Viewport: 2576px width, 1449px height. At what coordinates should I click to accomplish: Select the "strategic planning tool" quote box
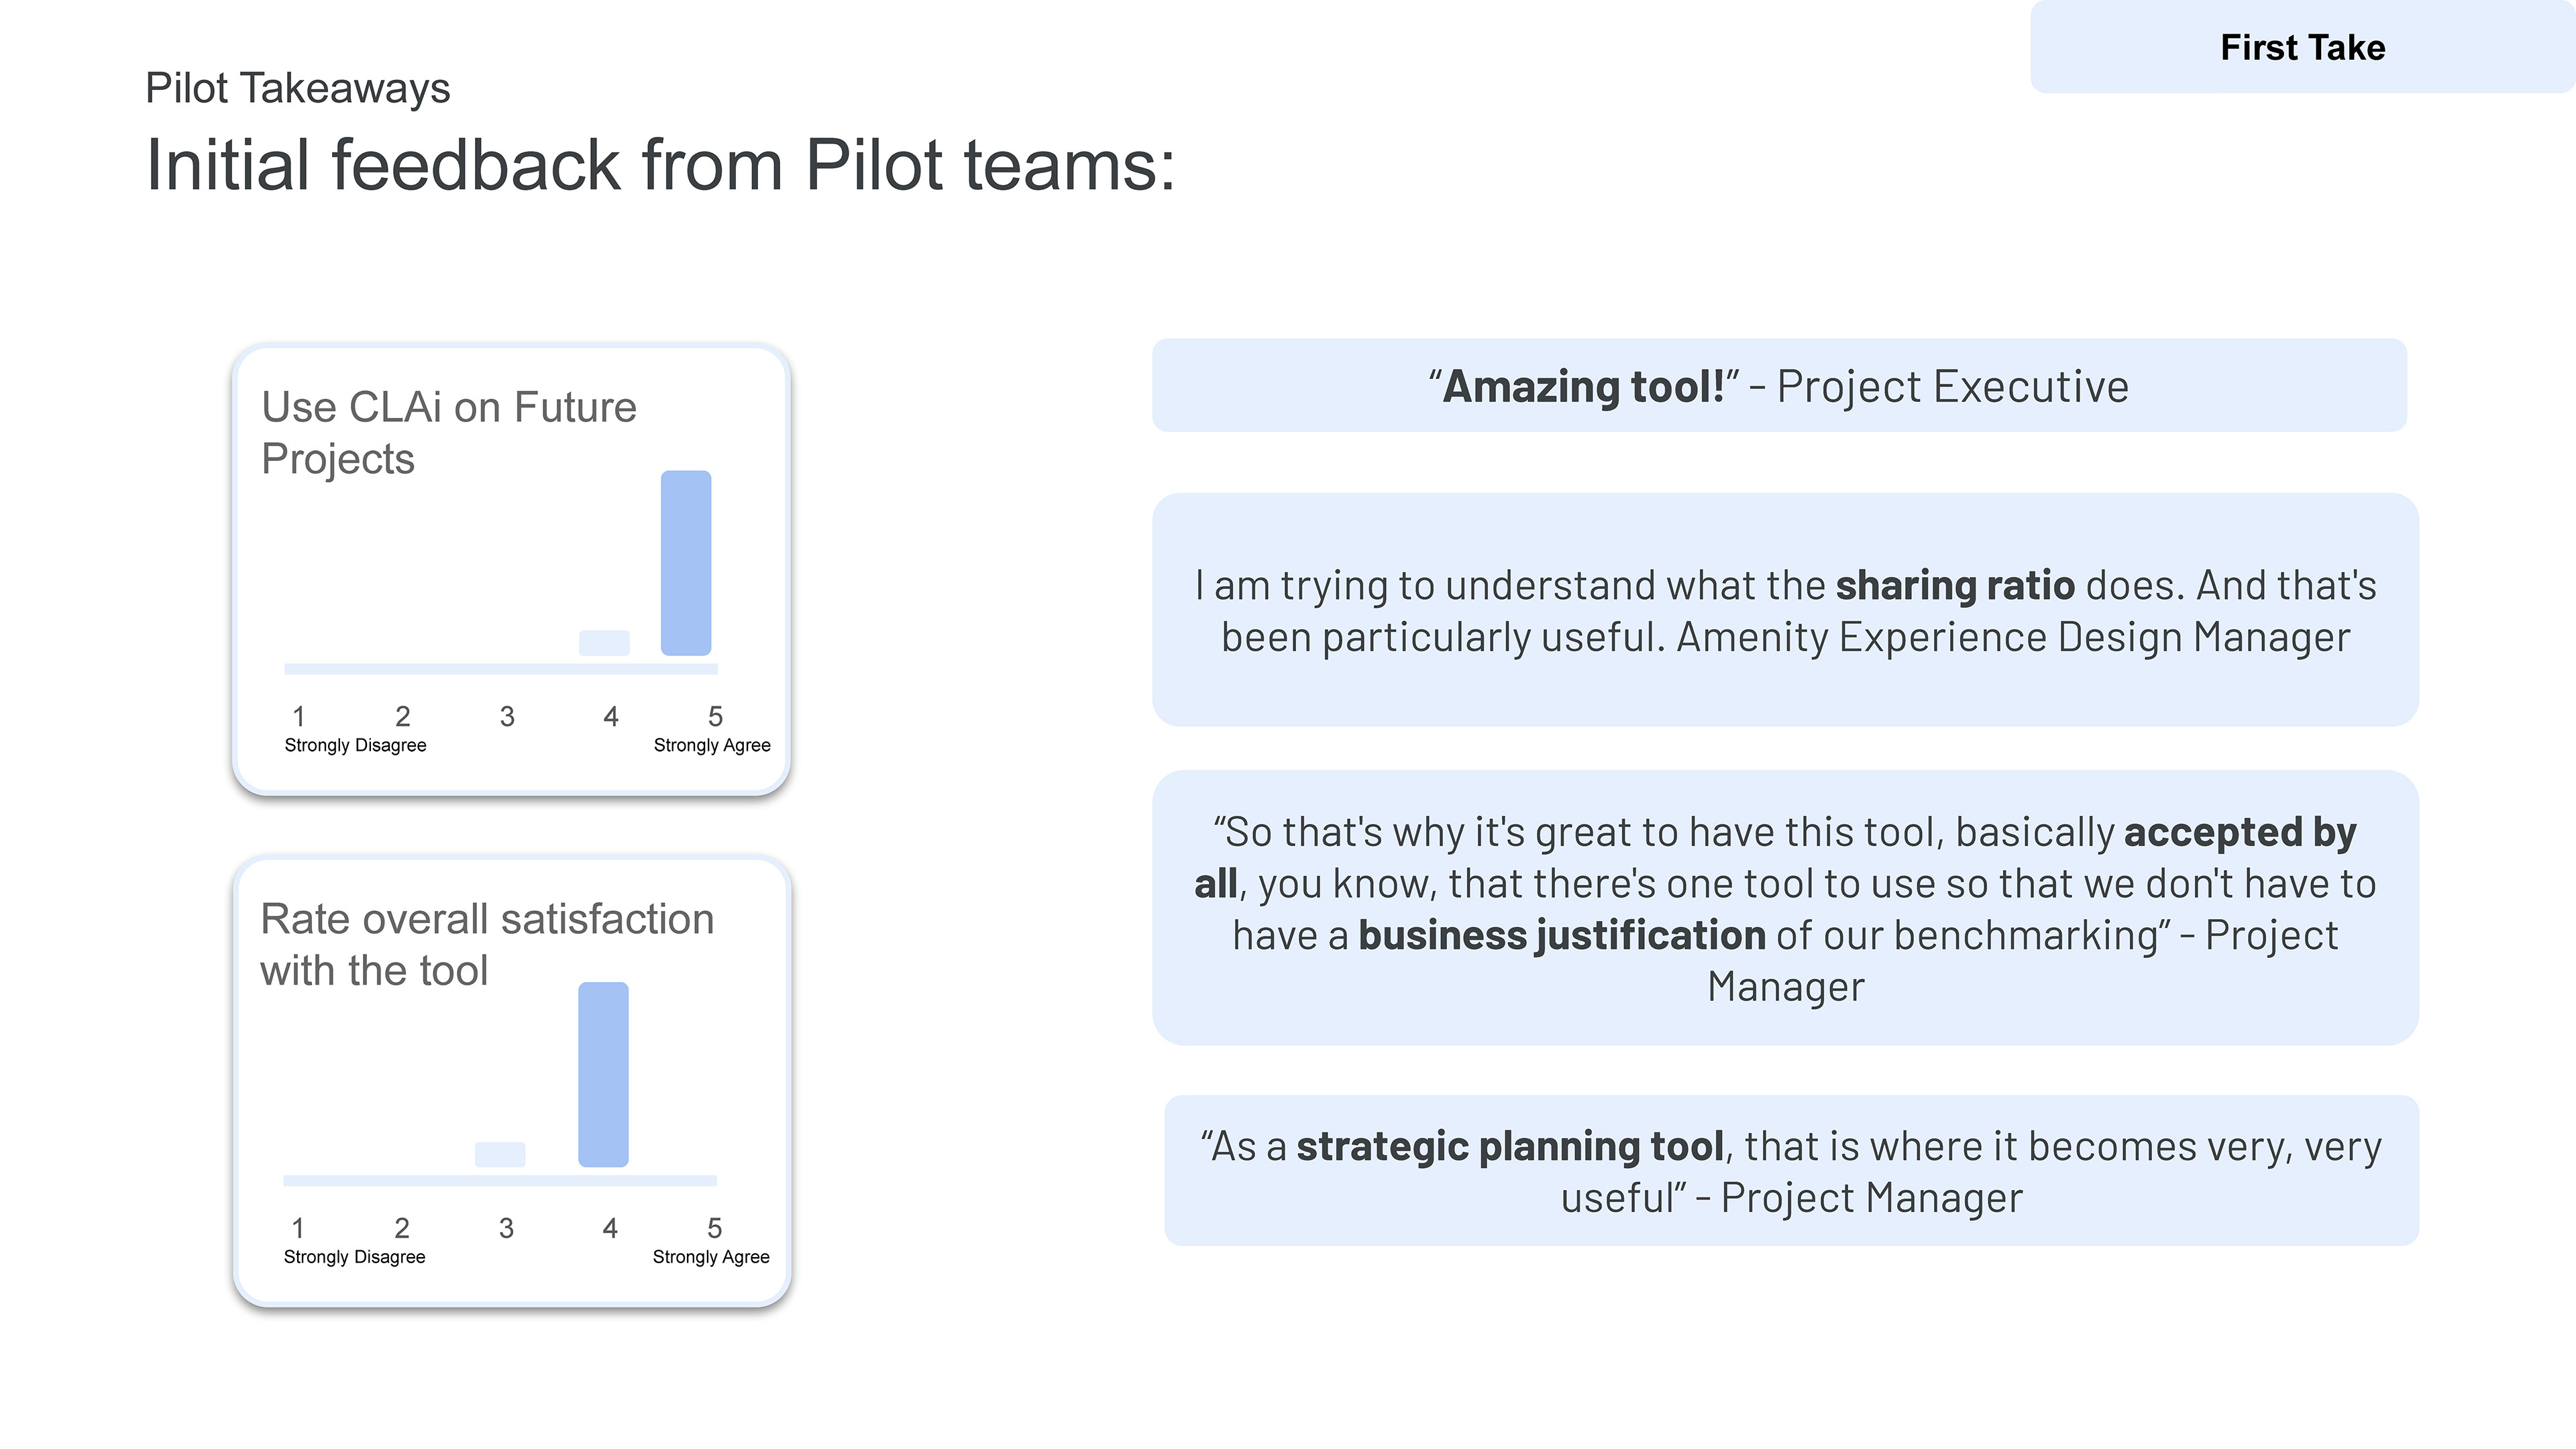pos(1790,1171)
